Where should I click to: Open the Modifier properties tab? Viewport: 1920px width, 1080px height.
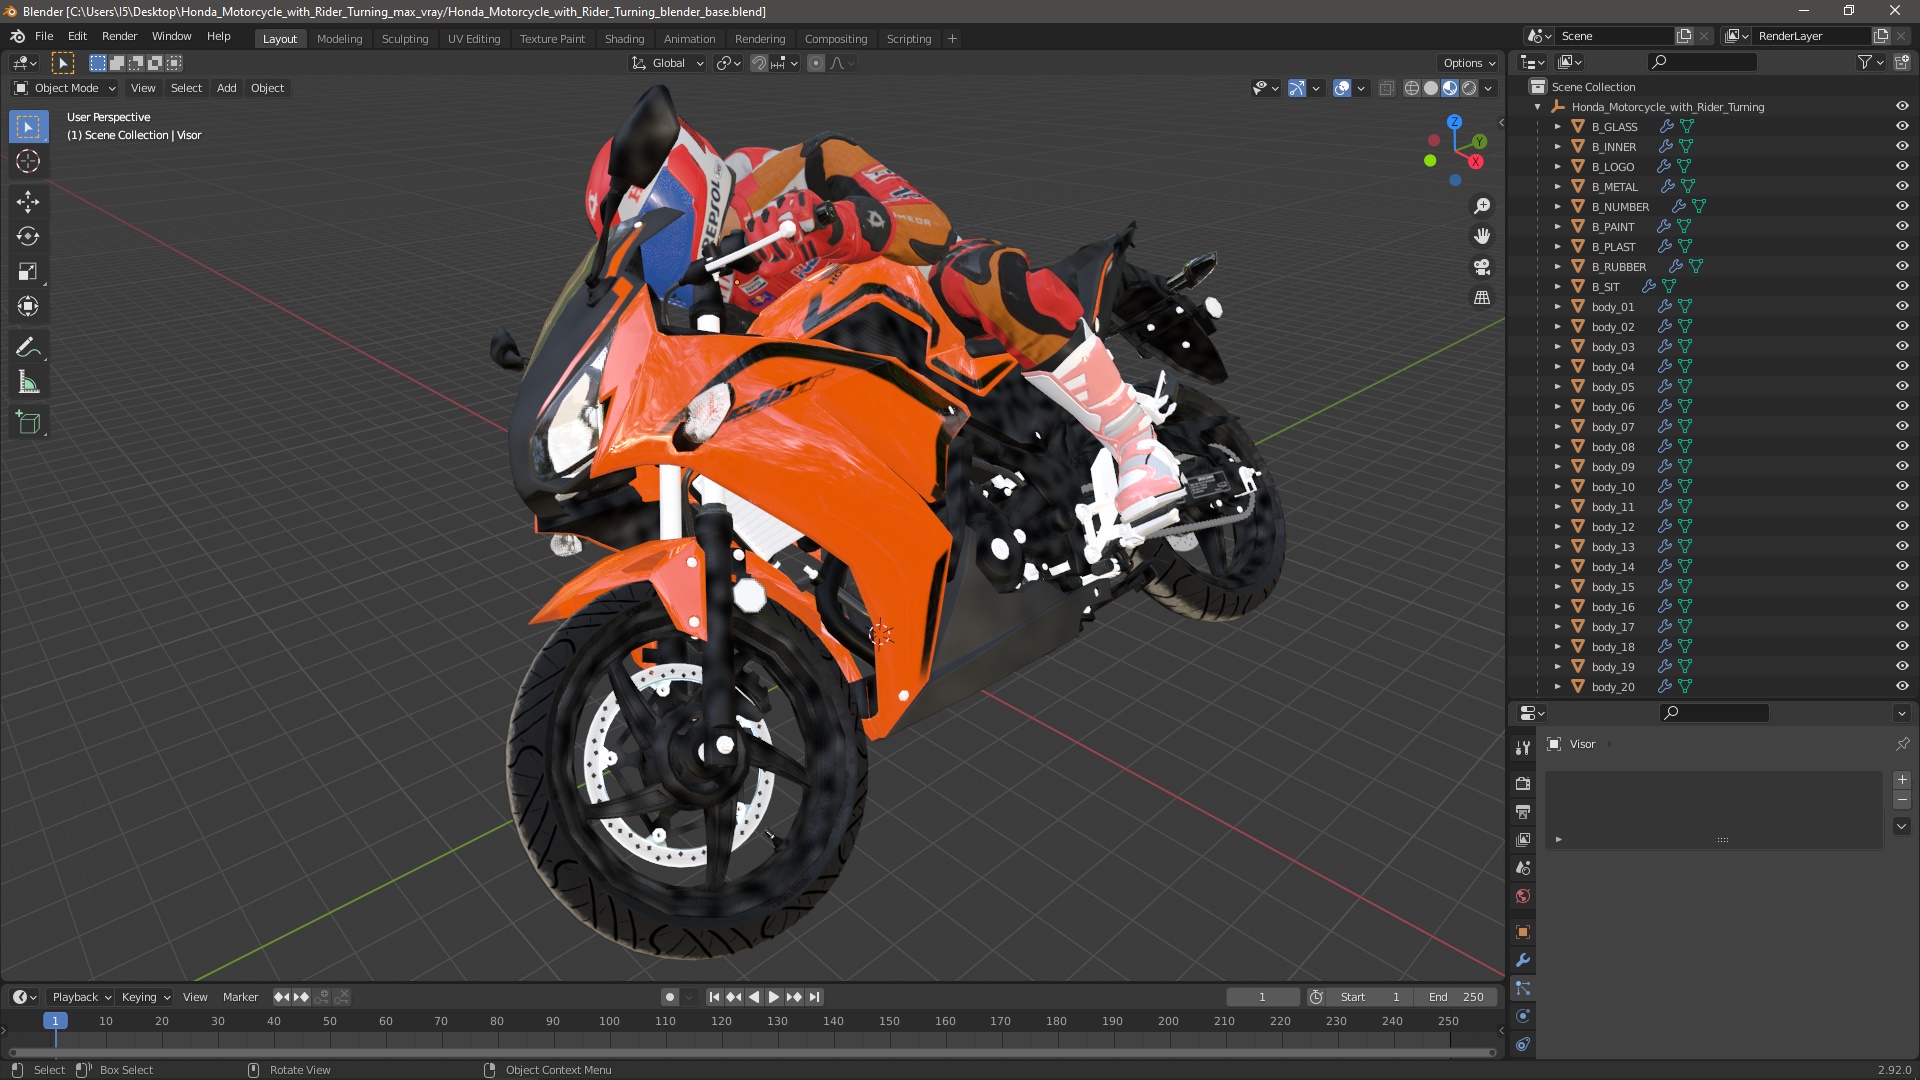pyautogui.click(x=1523, y=960)
